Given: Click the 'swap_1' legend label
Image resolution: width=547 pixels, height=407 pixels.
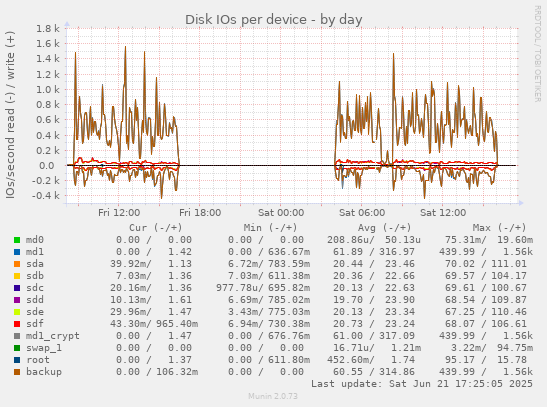Looking at the screenshot, I should 44,348.
